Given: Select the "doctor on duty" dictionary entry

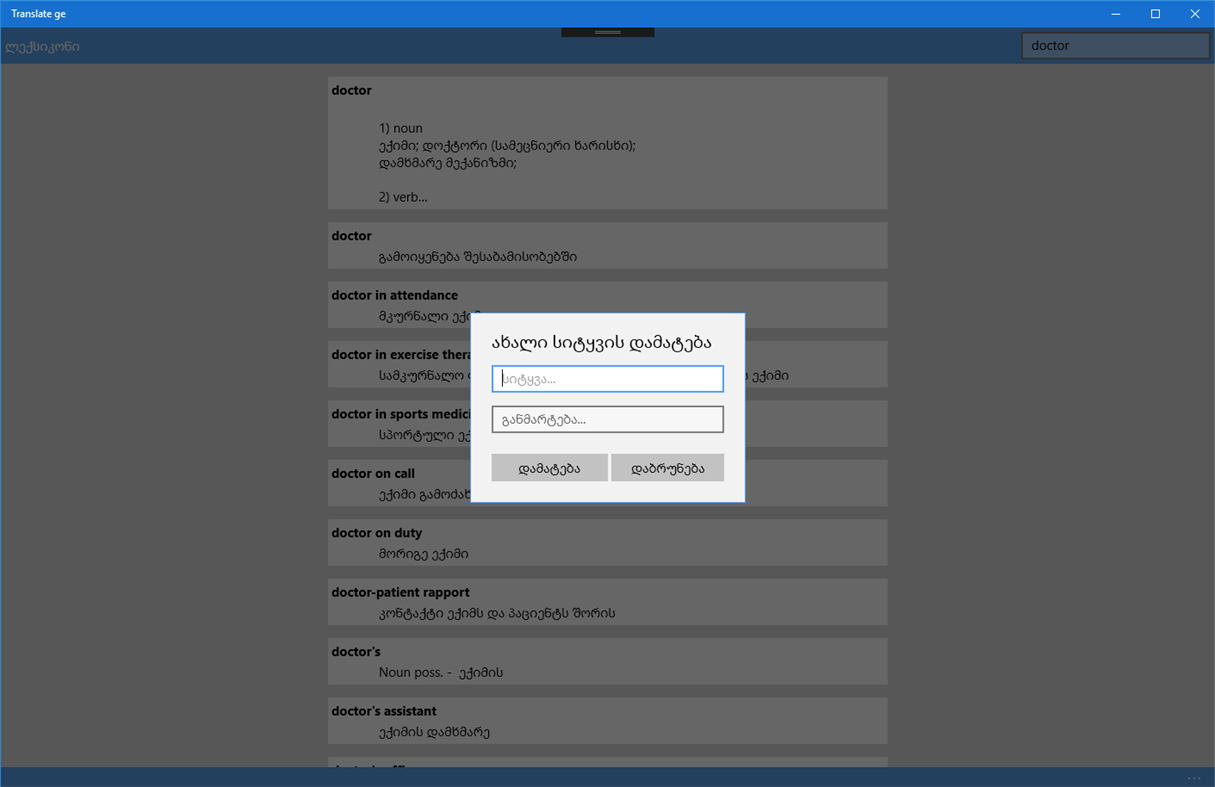Looking at the screenshot, I should tap(607, 542).
